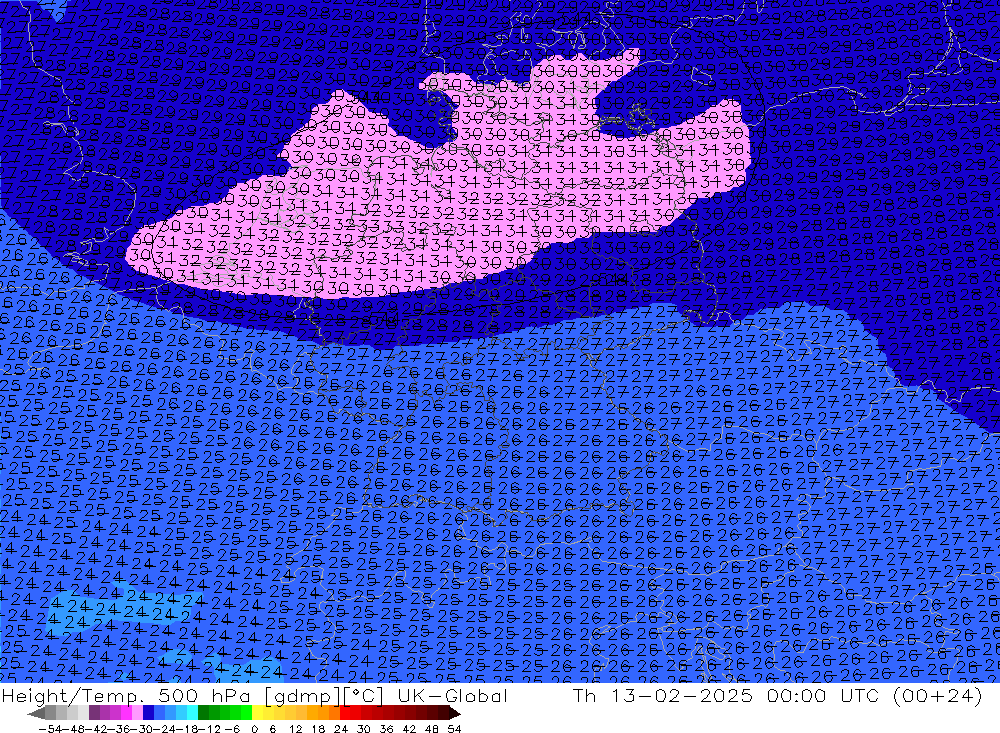Click the (00+24) forecast offset text
Screen dimensions: 1000x733
point(938,697)
